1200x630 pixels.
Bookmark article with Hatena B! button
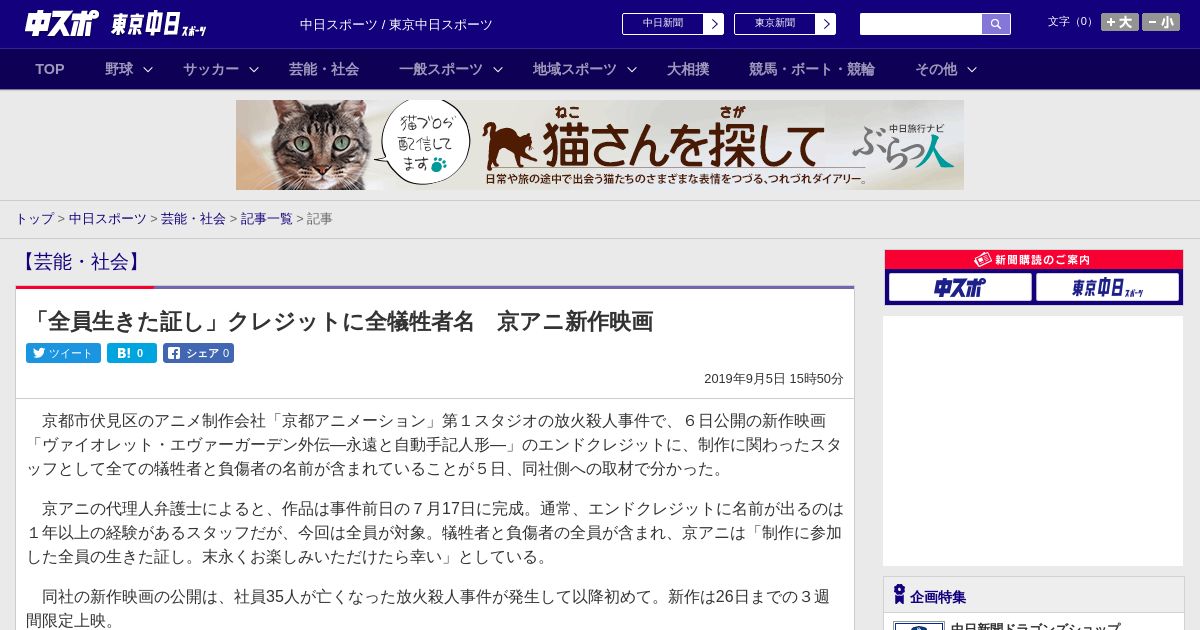coord(132,353)
